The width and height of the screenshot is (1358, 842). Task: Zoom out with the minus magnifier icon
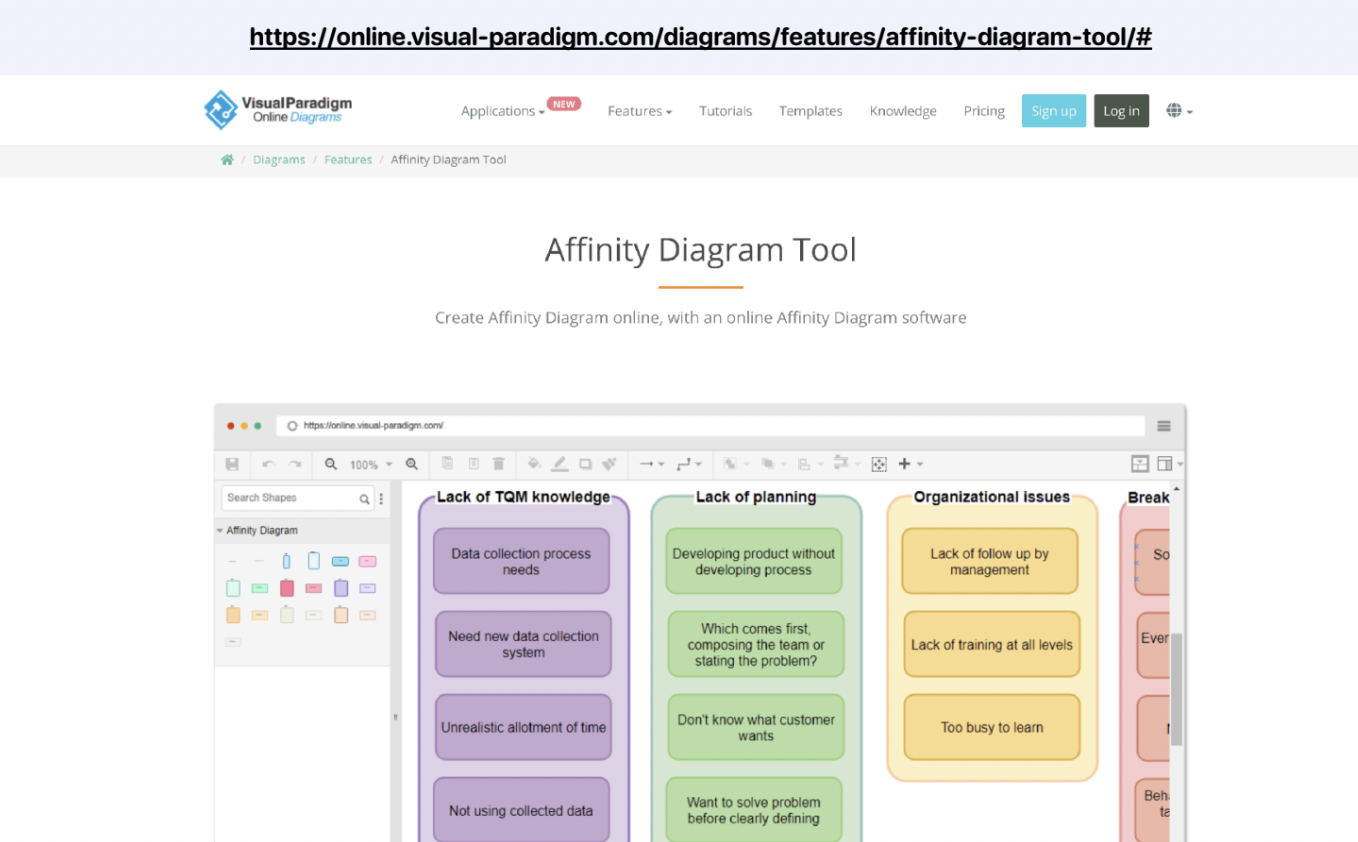pos(331,464)
